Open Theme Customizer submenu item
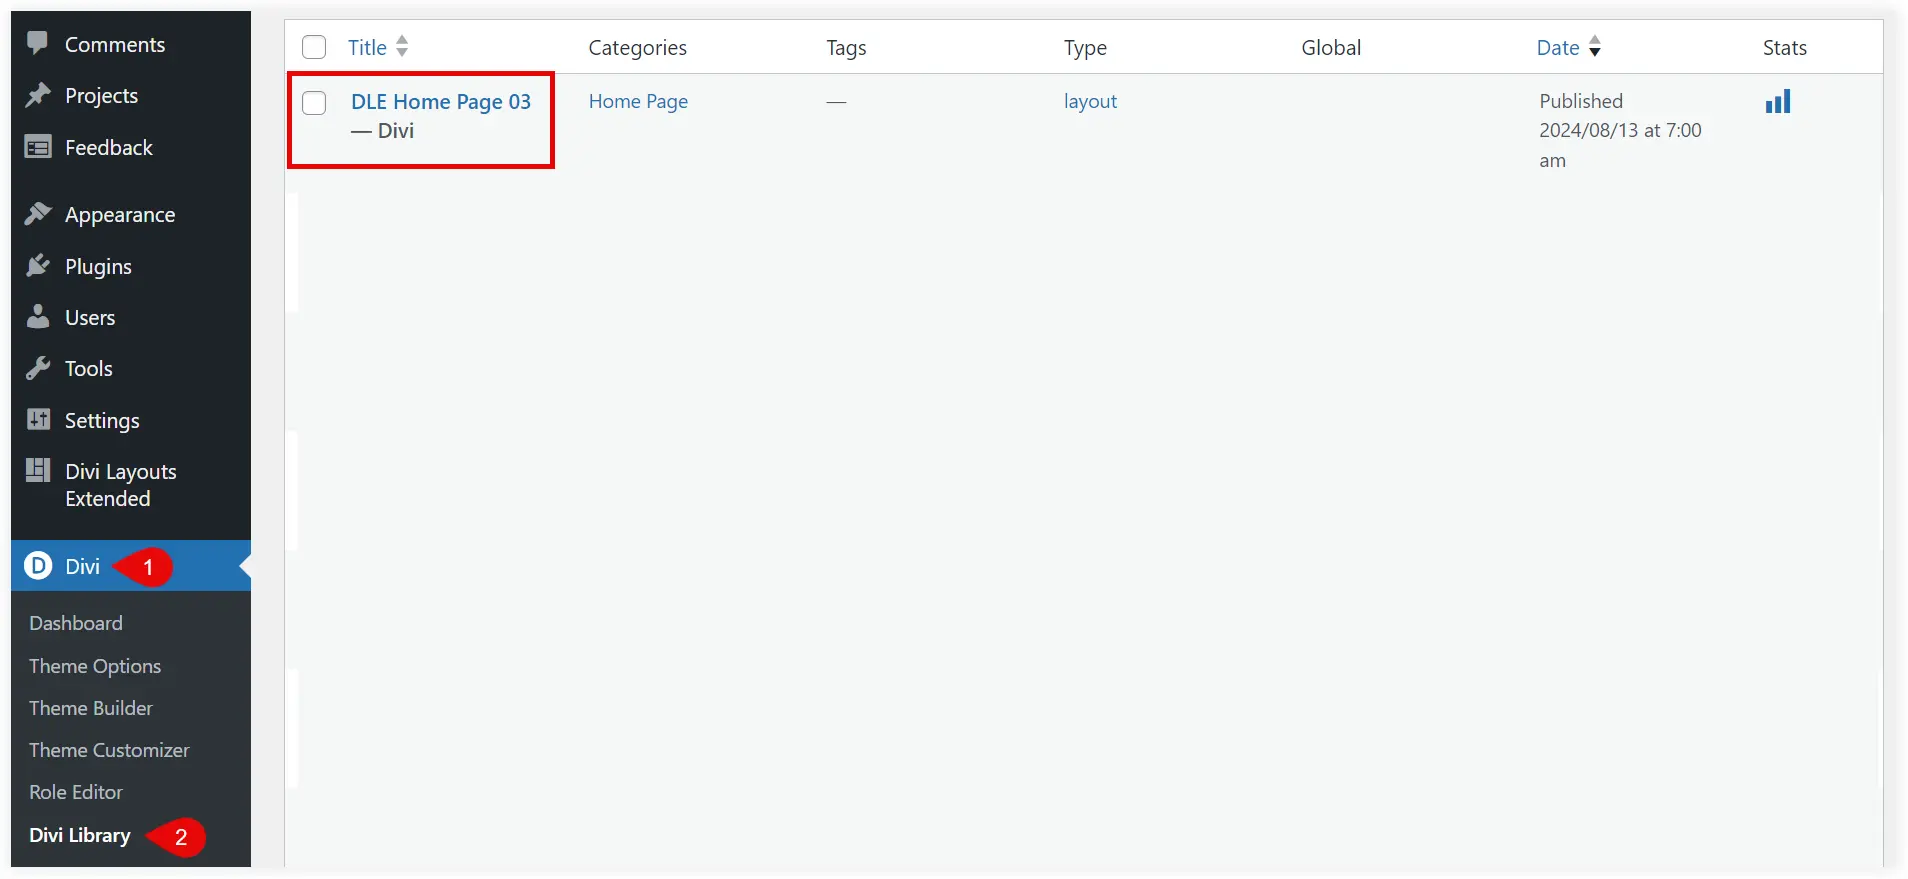 (109, 750)
